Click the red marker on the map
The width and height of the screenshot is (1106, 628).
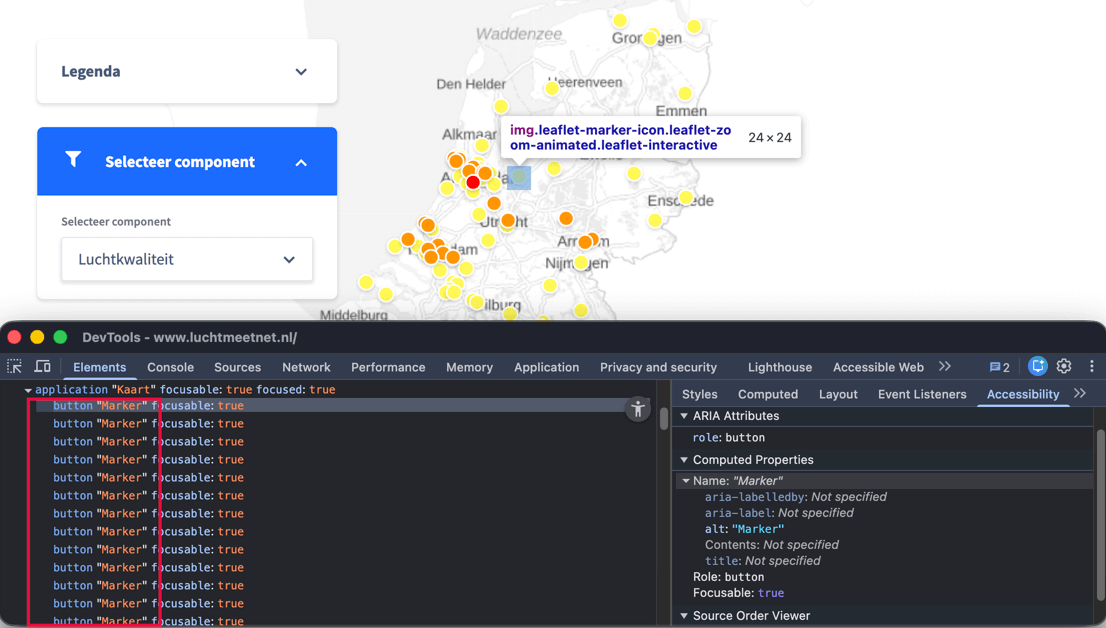point(473,183)
